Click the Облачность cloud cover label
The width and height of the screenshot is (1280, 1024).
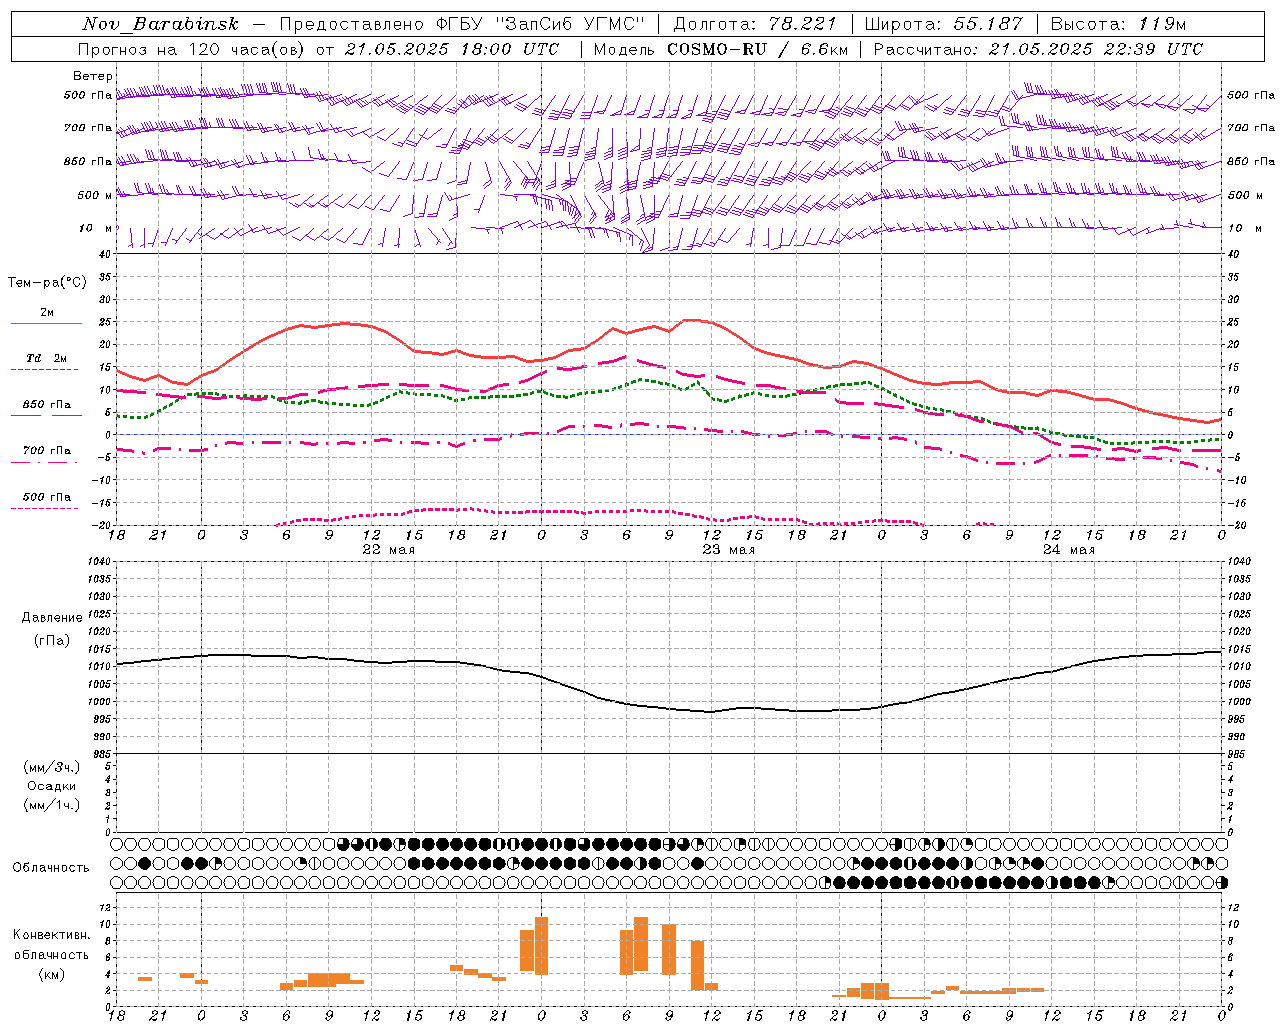pos(51,867)
